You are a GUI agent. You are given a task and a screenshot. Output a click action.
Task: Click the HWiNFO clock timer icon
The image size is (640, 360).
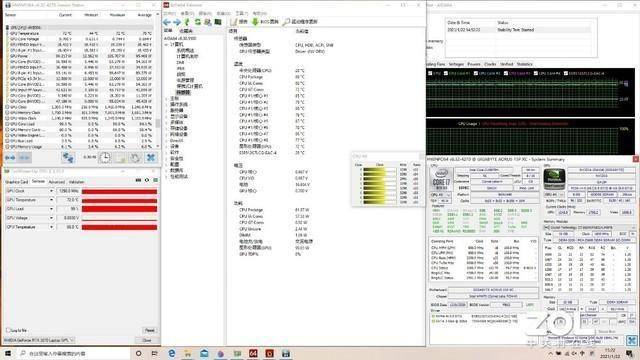pyautogui.click(x=105, y=158)
